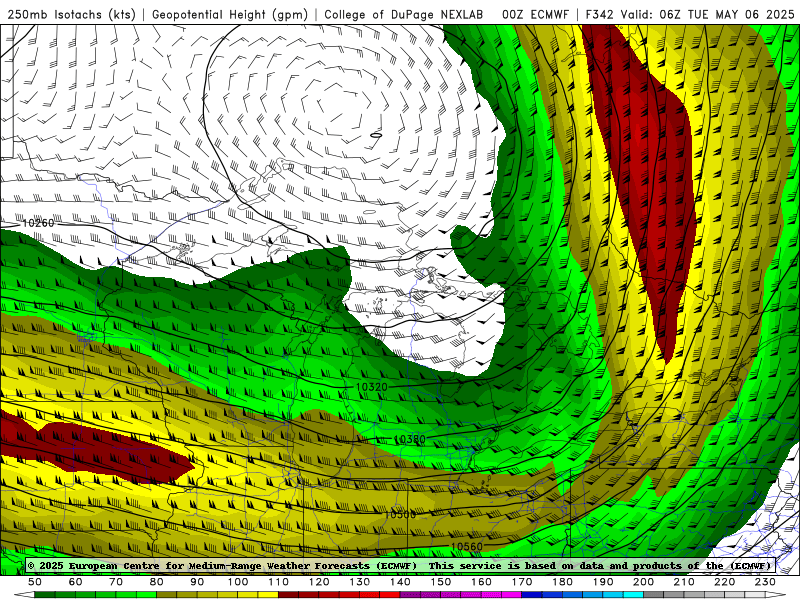Click the 80 value on the color scale
This screenshot has width=800, height=600.
(x=156, y=582)
